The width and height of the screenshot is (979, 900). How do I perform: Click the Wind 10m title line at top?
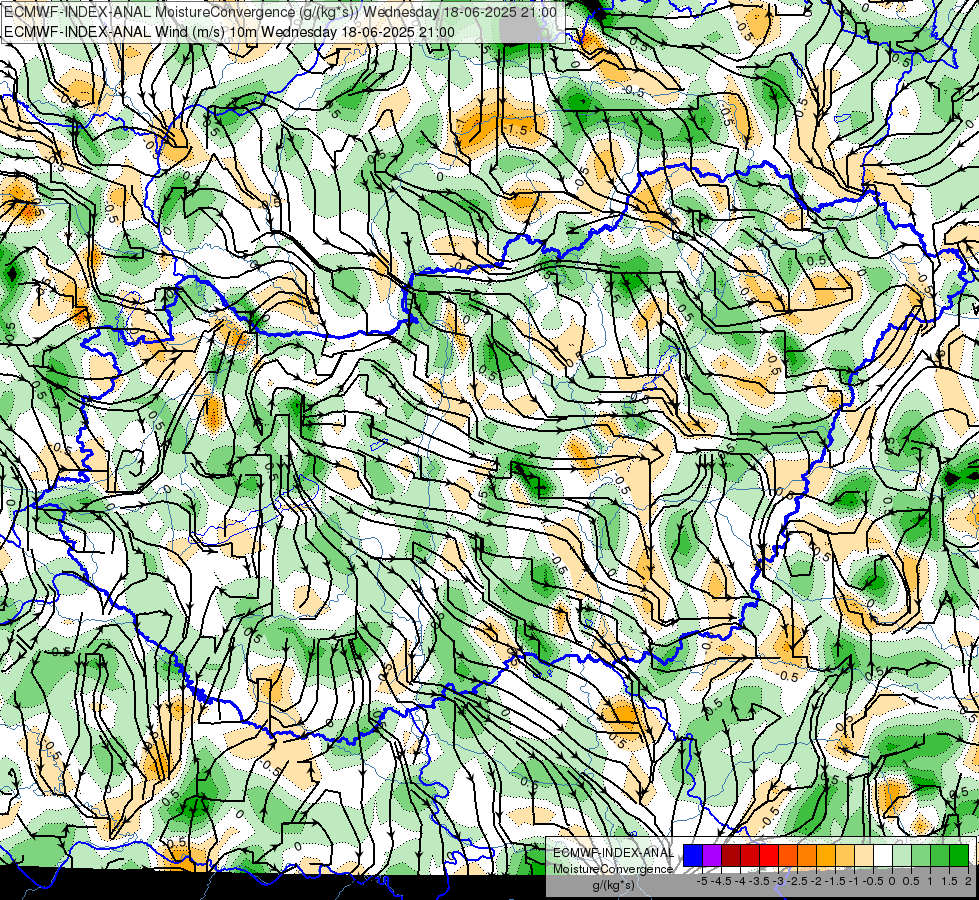tap(229, 31)
